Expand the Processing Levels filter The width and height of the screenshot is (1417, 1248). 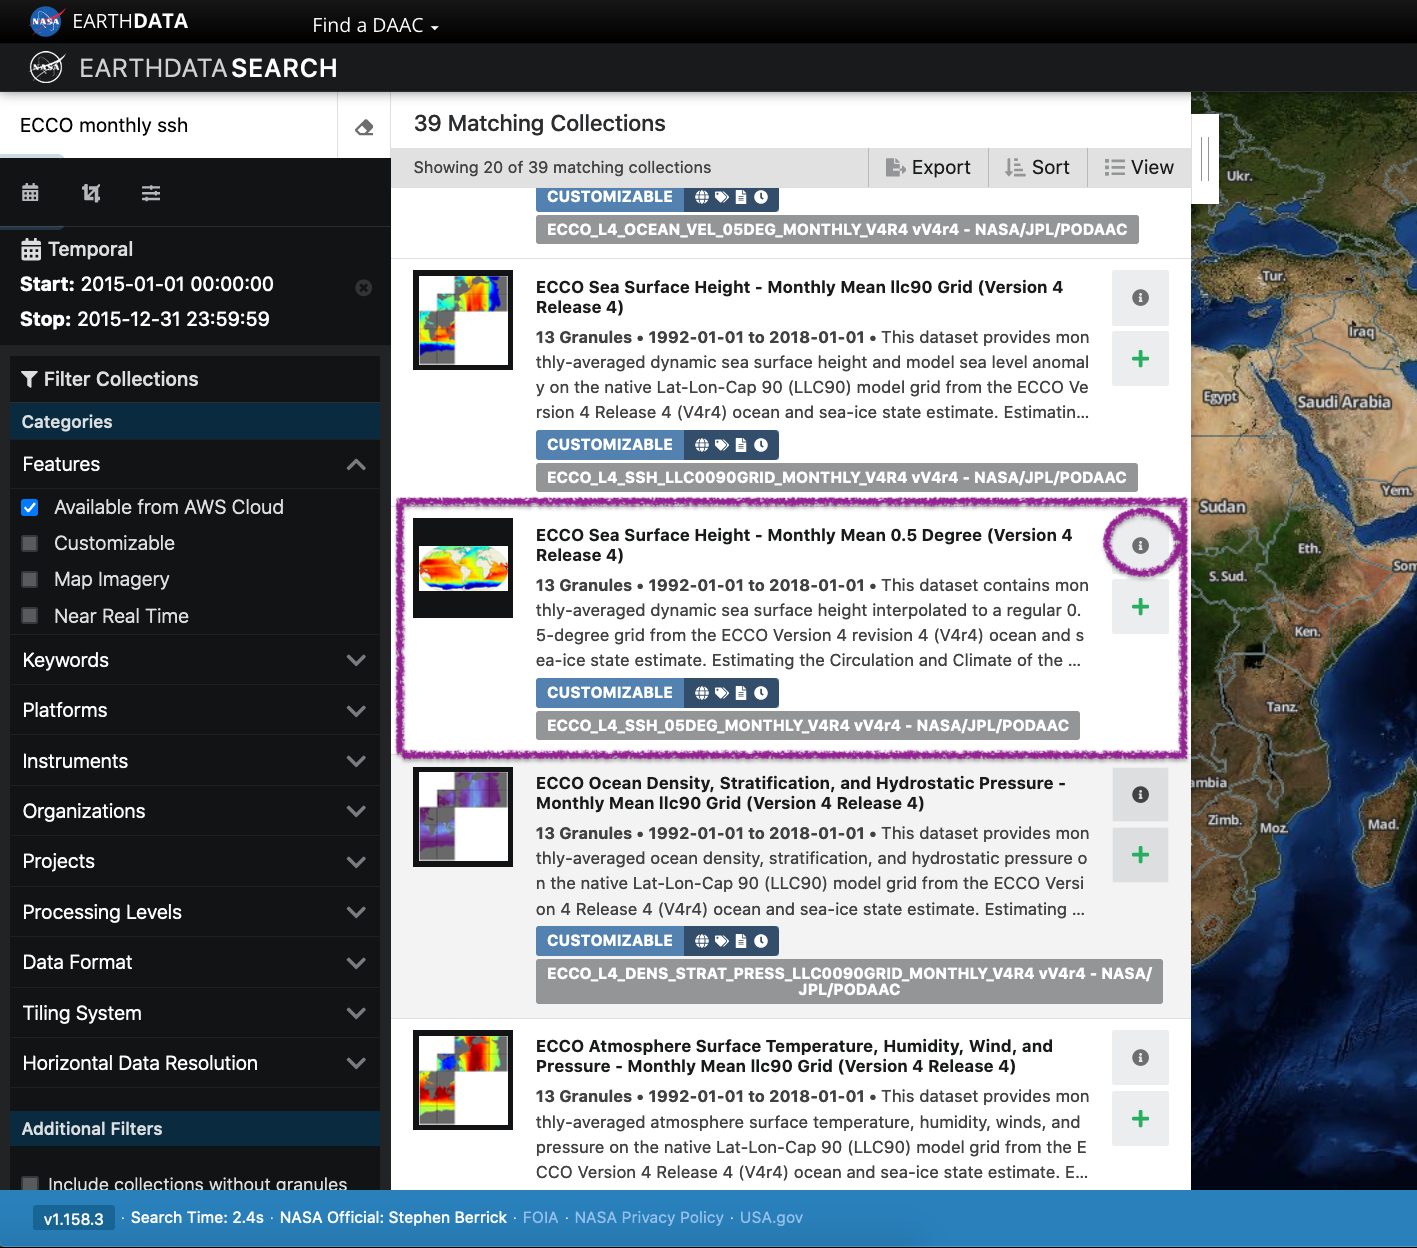click(355, 913)
